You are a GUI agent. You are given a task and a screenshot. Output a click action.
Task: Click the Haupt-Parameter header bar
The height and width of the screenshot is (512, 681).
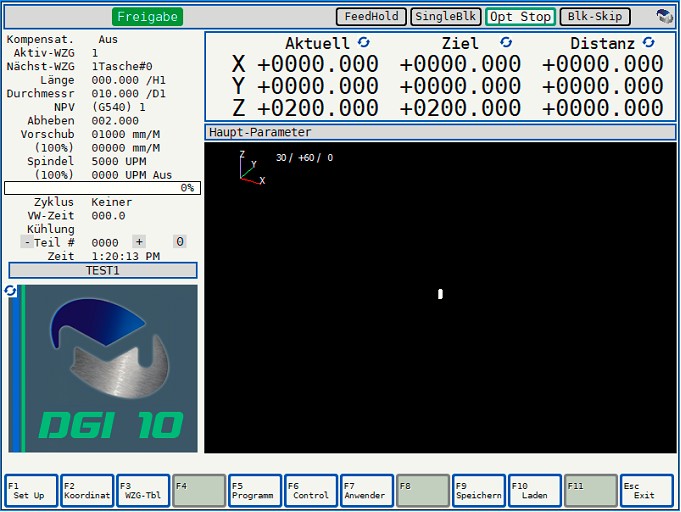[440, 132]
